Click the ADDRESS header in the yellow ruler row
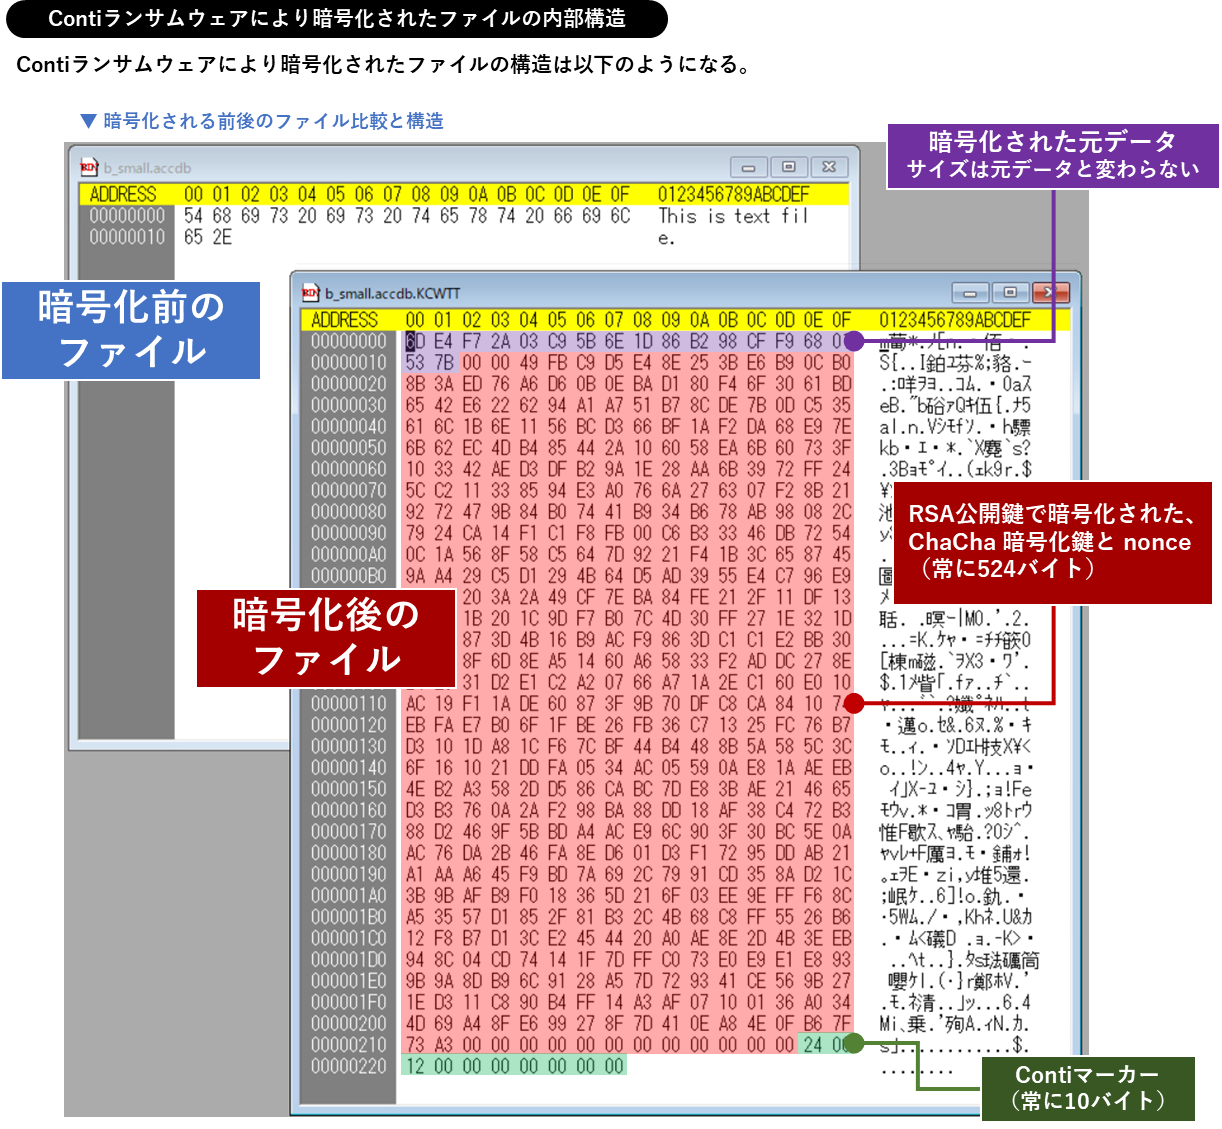Screen dimensions: 1222x1129 coord(345,320)
